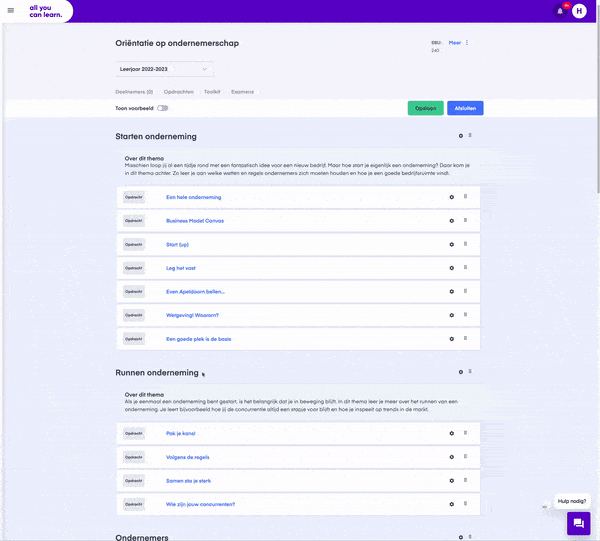This screenshot has height=541, width=600.
Task: Open settings gear for Starten onderneming theme
Action: 461,136
